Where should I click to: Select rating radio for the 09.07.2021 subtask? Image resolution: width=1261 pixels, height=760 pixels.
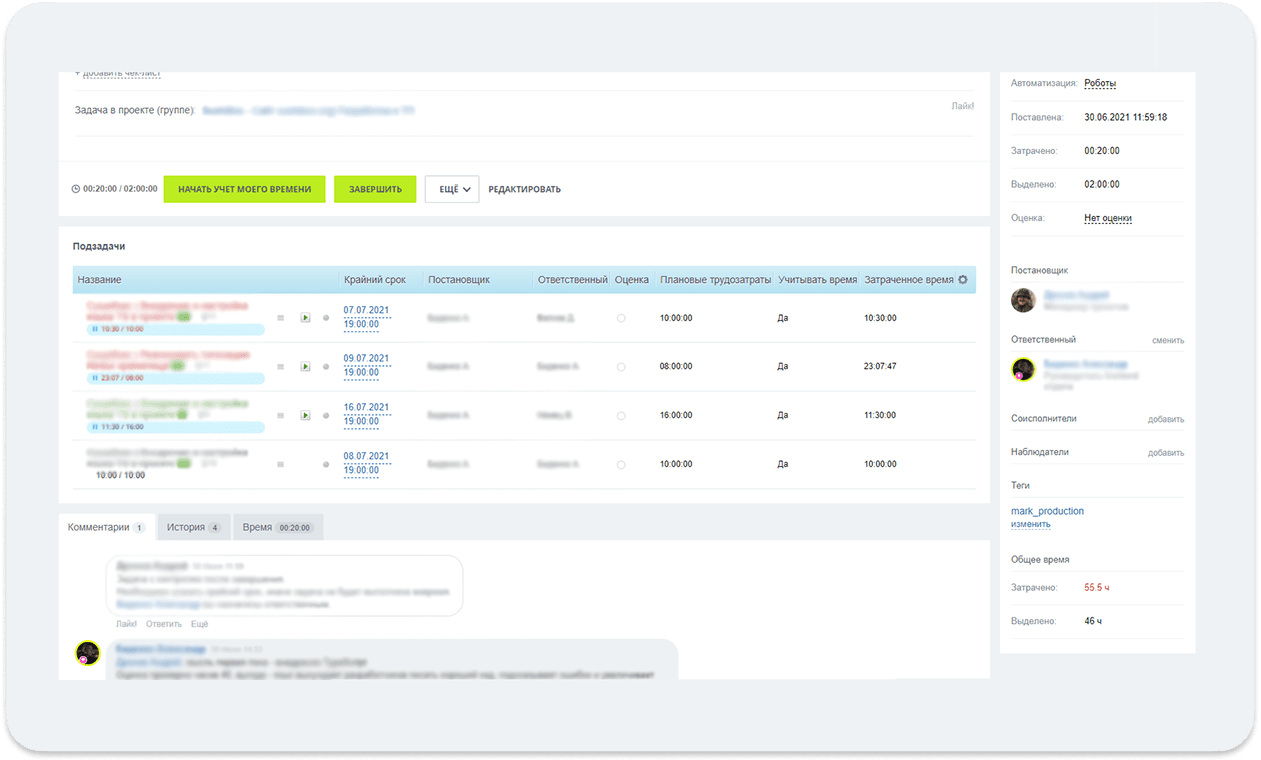click(x=621, y=367)
